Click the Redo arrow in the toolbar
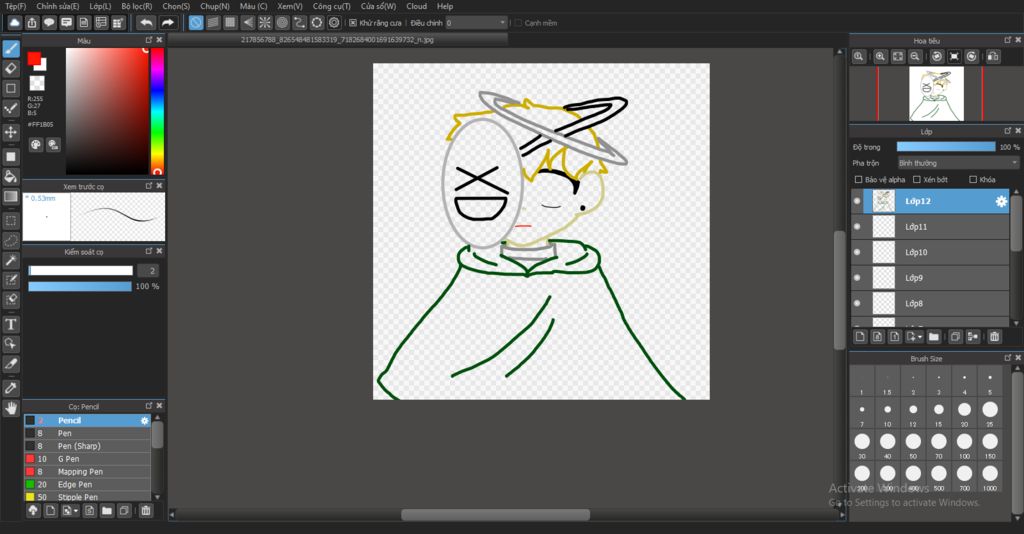The image size is (1024, 534). [x=168, y=23]
